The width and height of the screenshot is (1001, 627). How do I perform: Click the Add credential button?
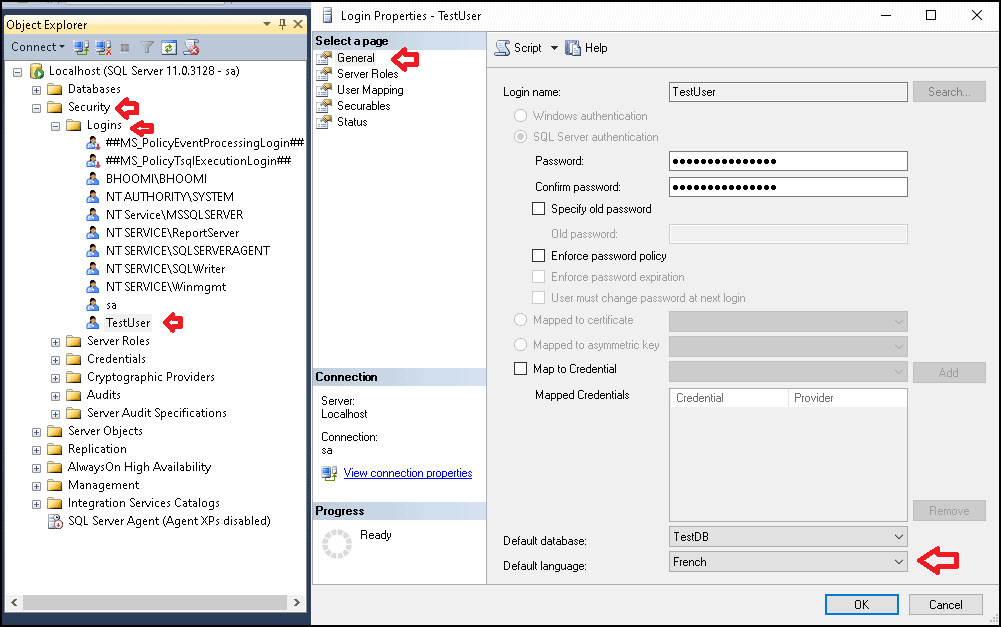[x=949, y=373]
